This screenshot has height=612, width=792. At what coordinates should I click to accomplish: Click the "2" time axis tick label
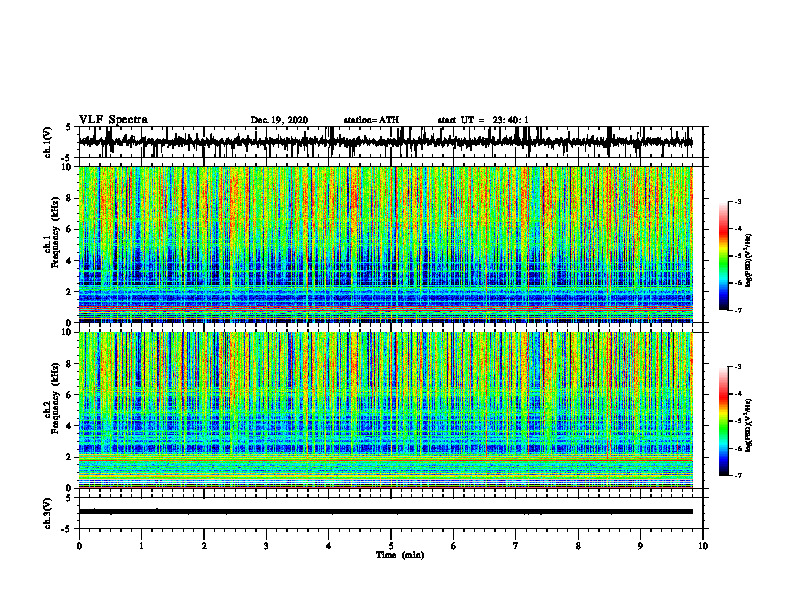204,546
